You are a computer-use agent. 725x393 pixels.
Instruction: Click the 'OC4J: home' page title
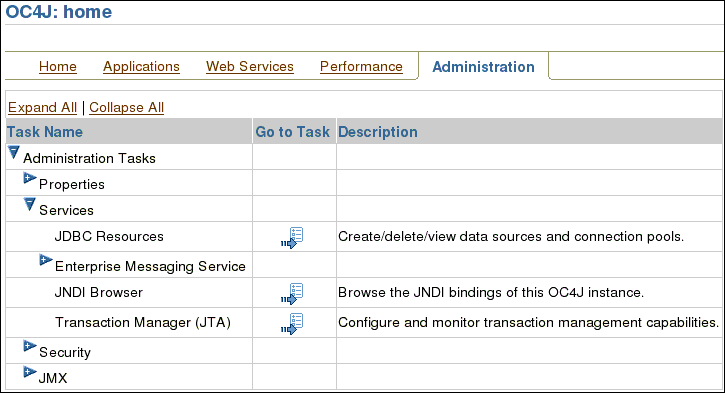pos(59,12)
